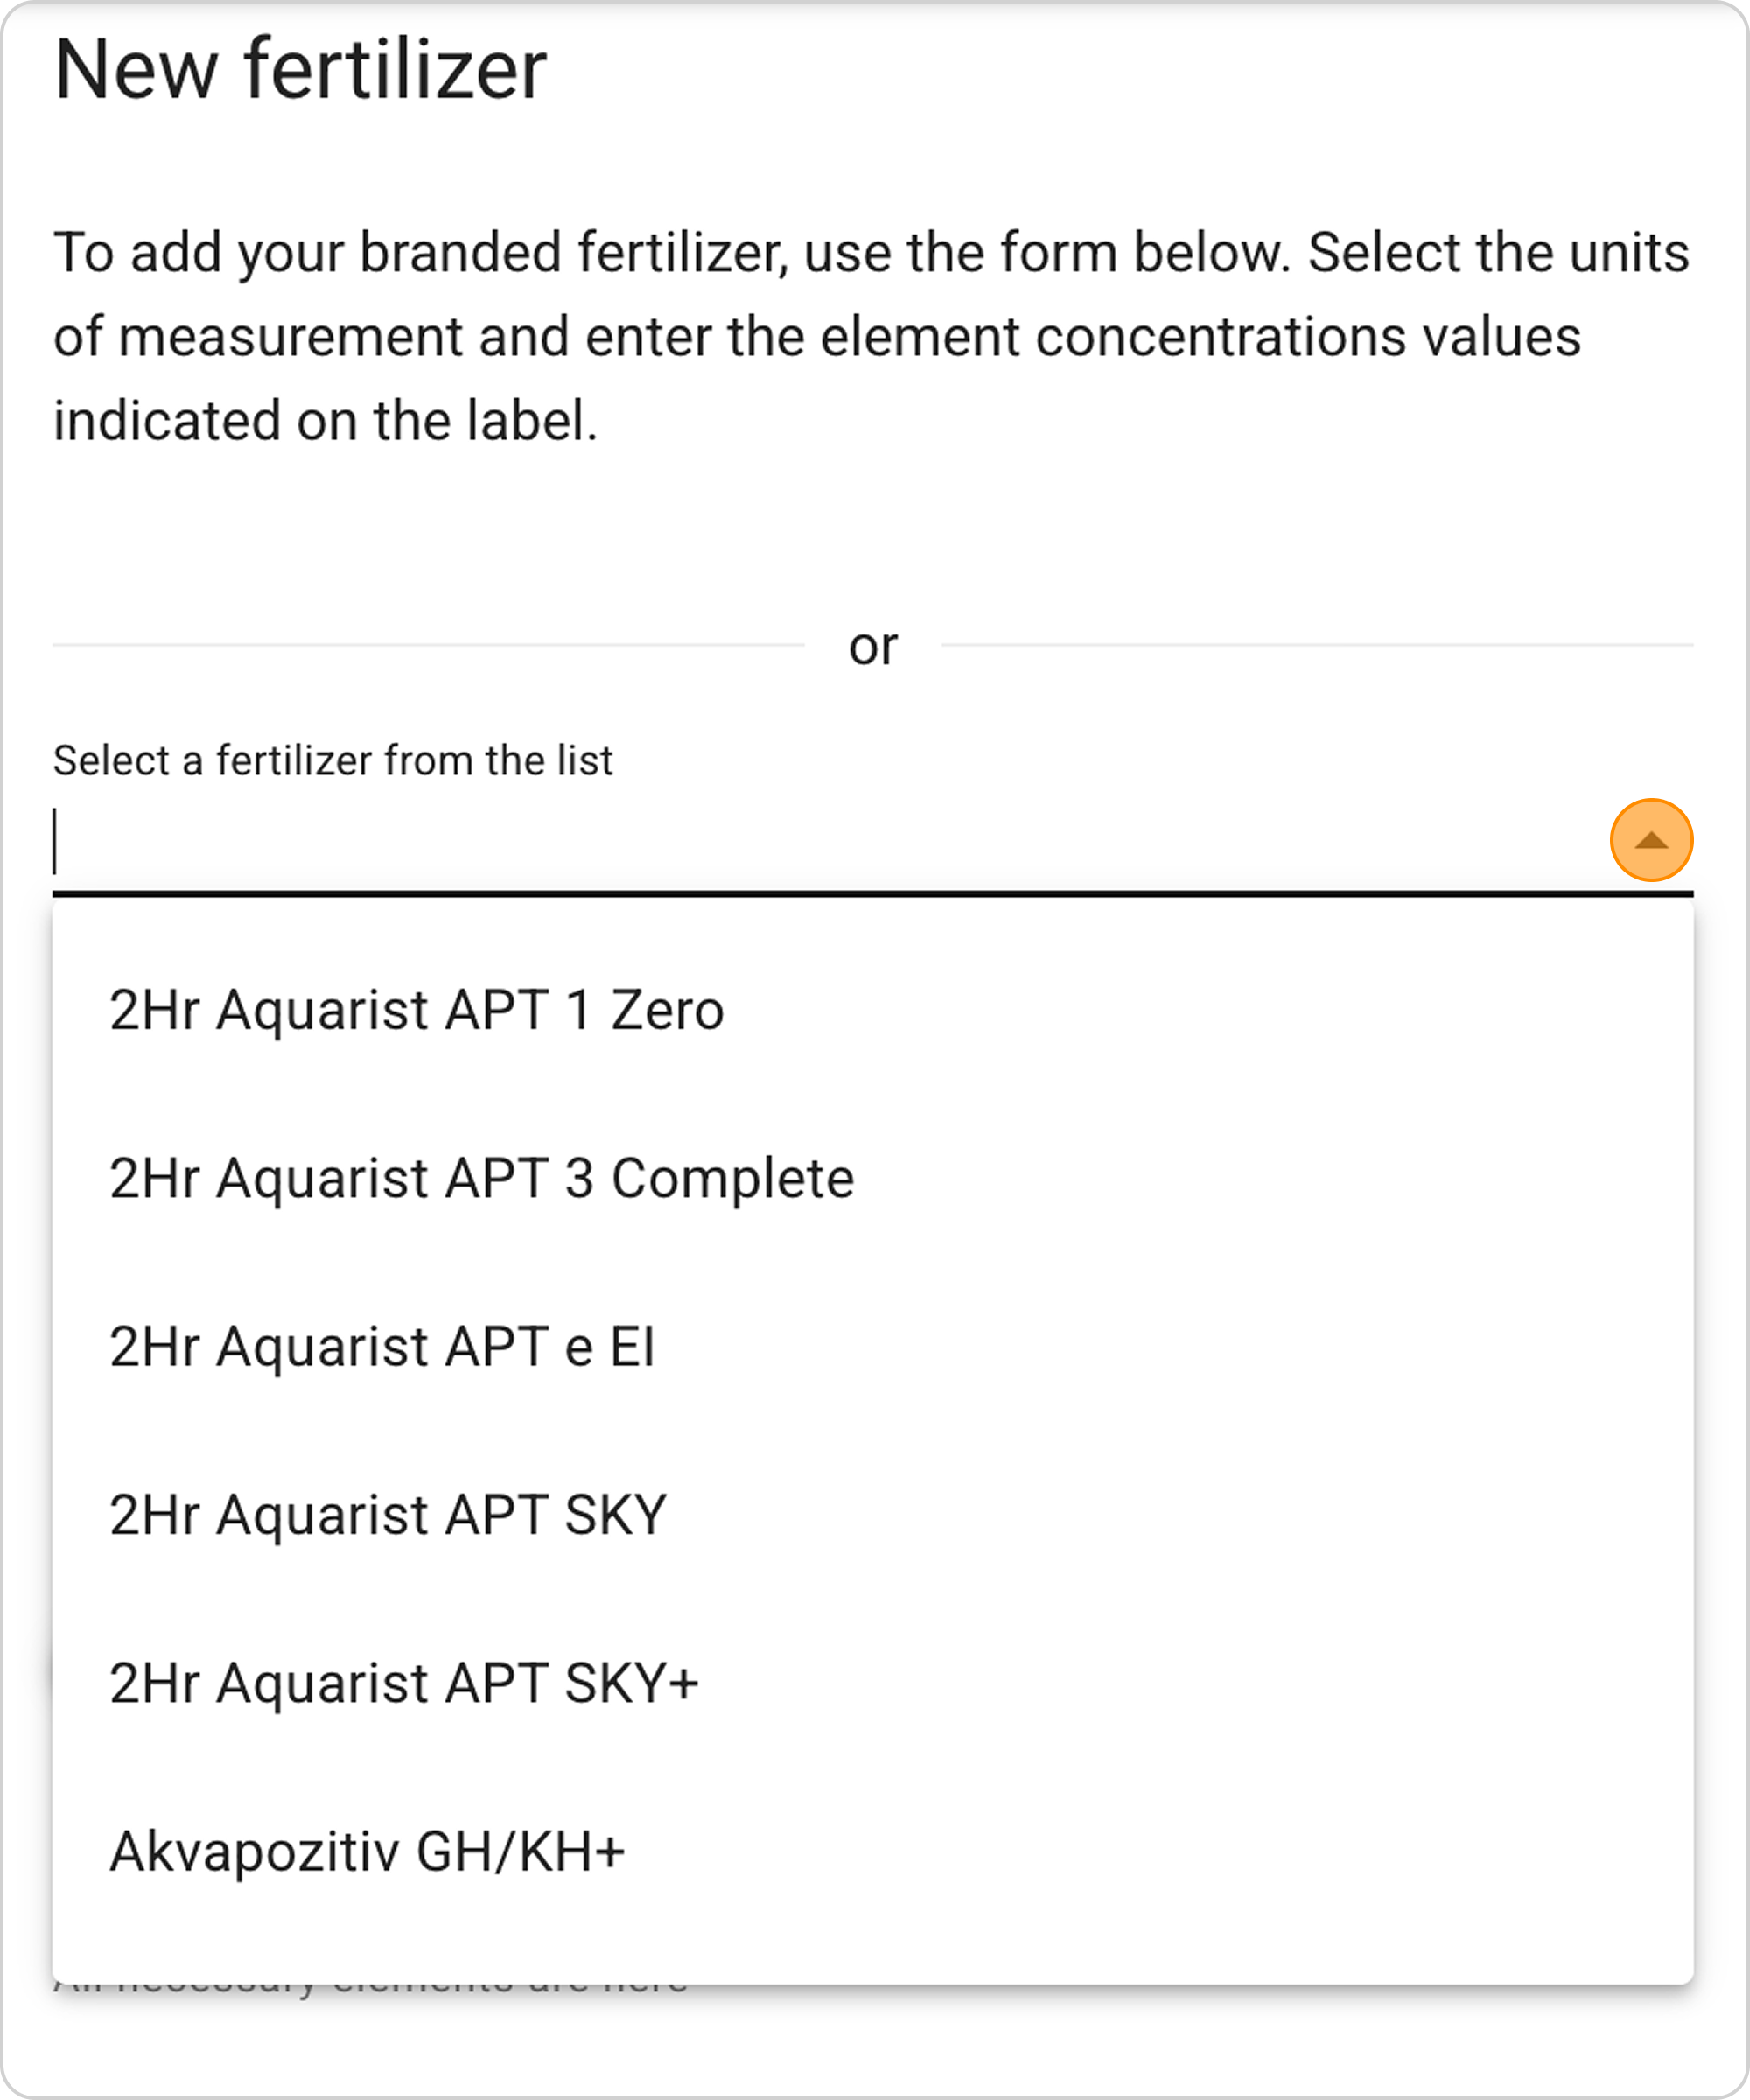Select Akvapozitiv GH/KH+ from the list
The width and height of the screenshot is (1750, 2100).
(367, 1850)
